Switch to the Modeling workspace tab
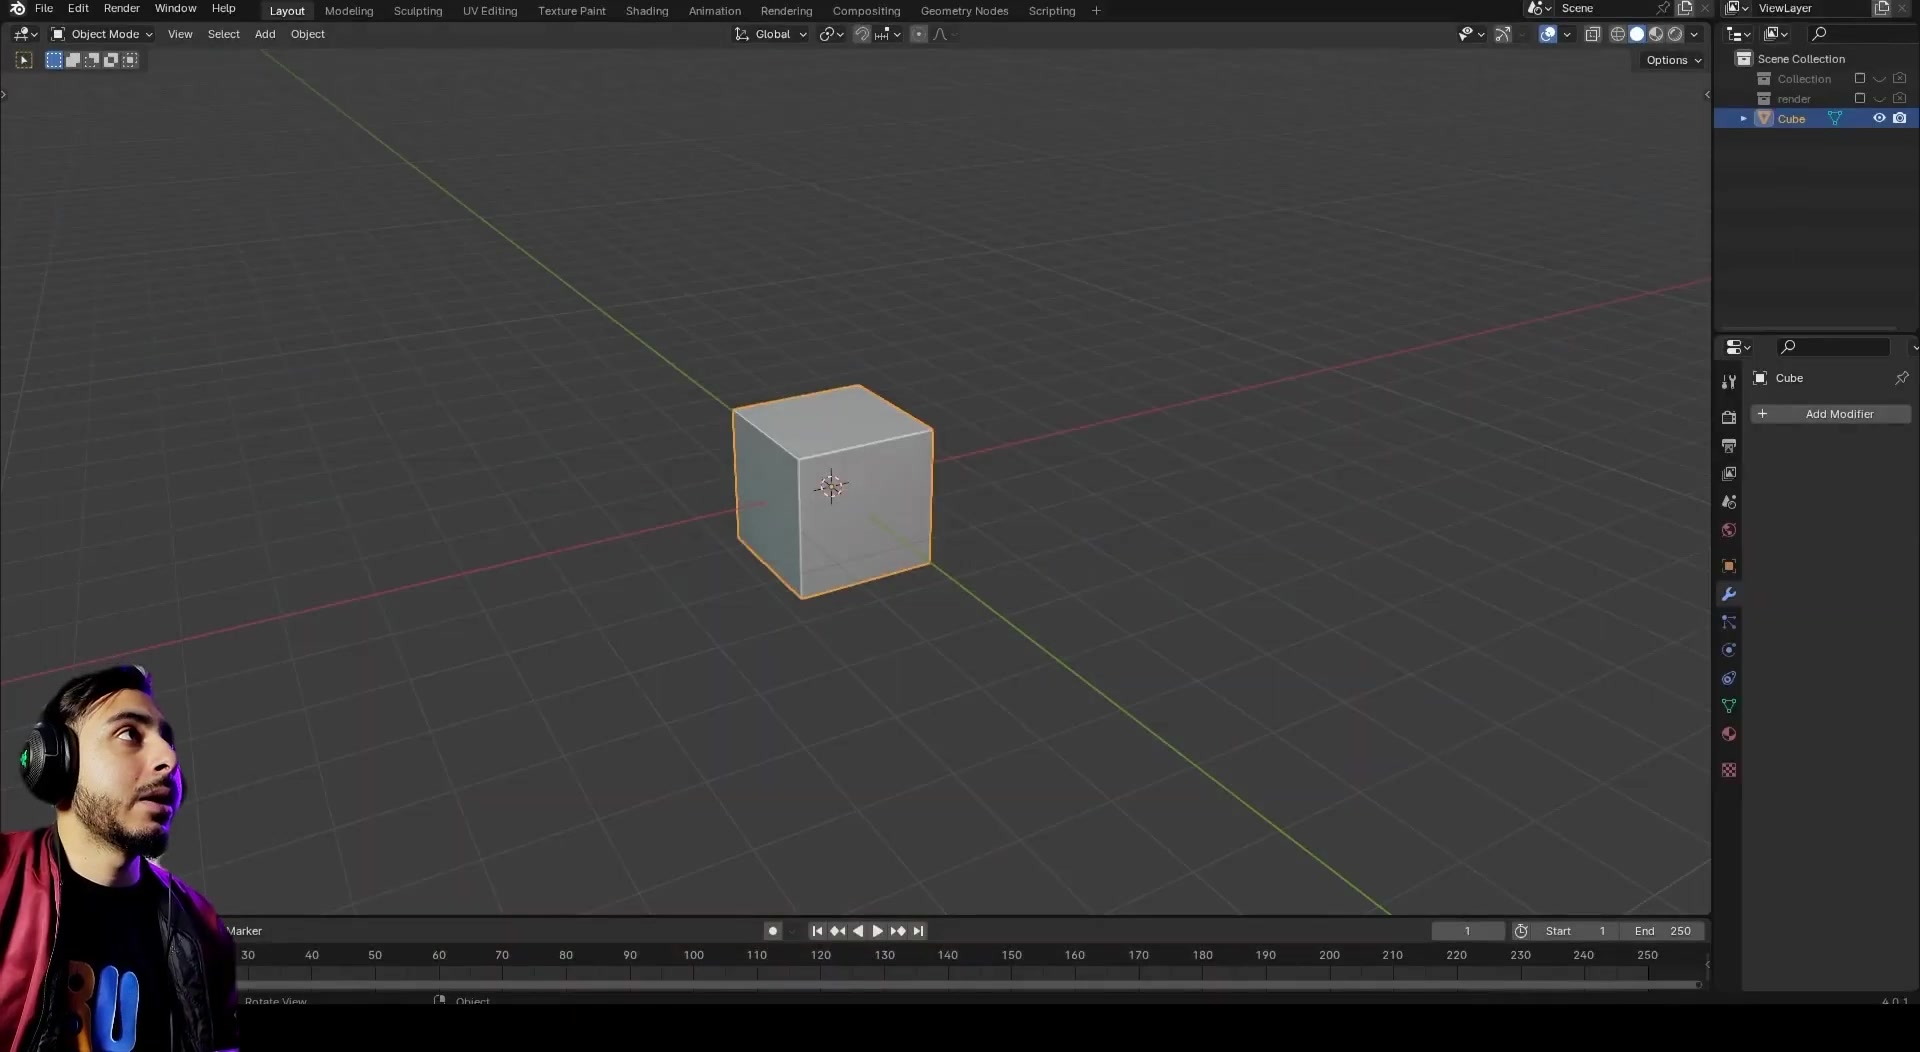This screenshot has width=1920, height=1052. click(349, 11)
